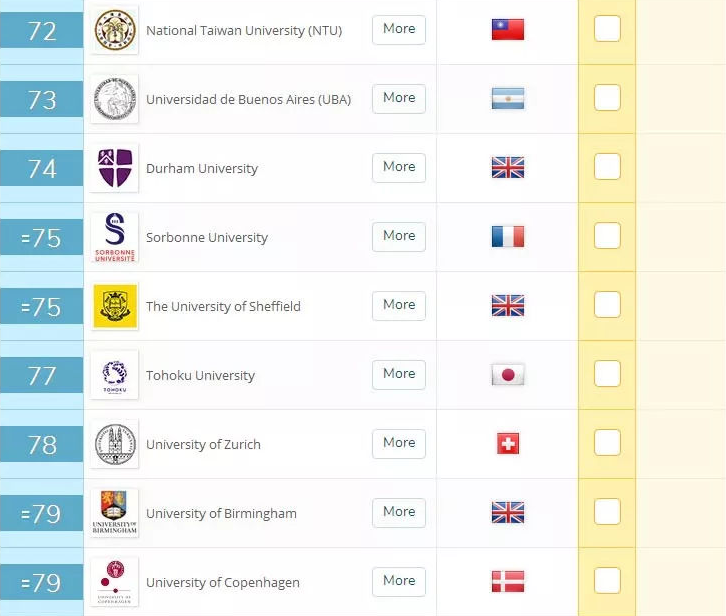Enable the compare checkbox for University of Copenhagen
The image size is (726, 616).
click(607, 581)
